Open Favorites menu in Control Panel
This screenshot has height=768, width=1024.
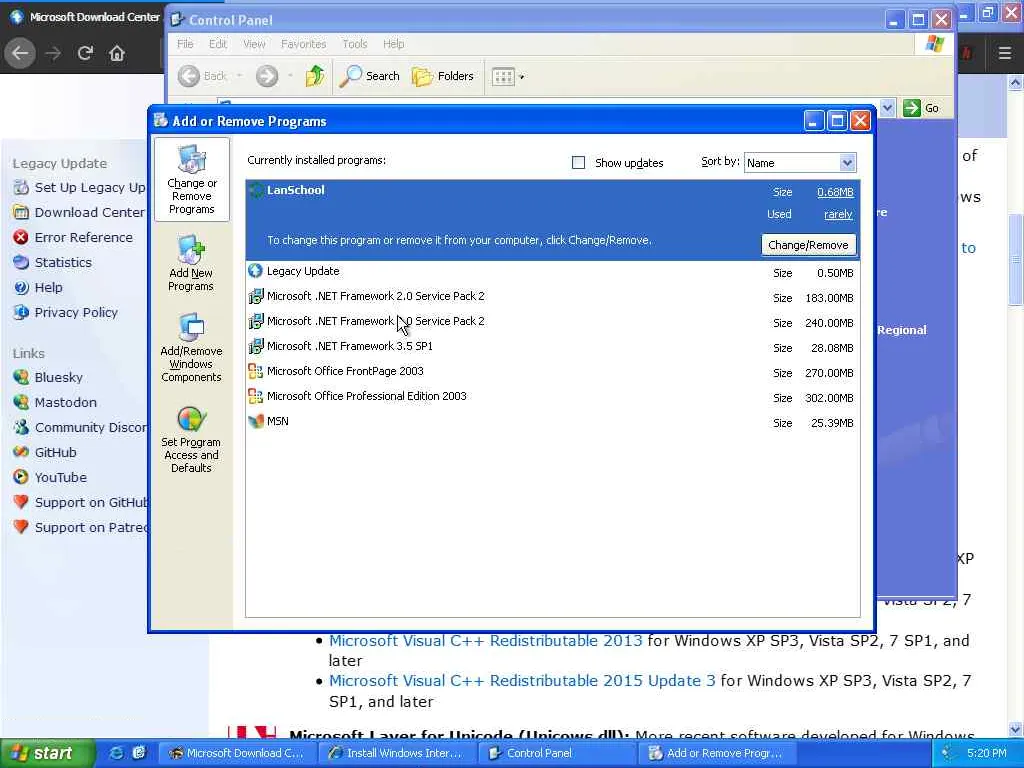coord(304,44)
